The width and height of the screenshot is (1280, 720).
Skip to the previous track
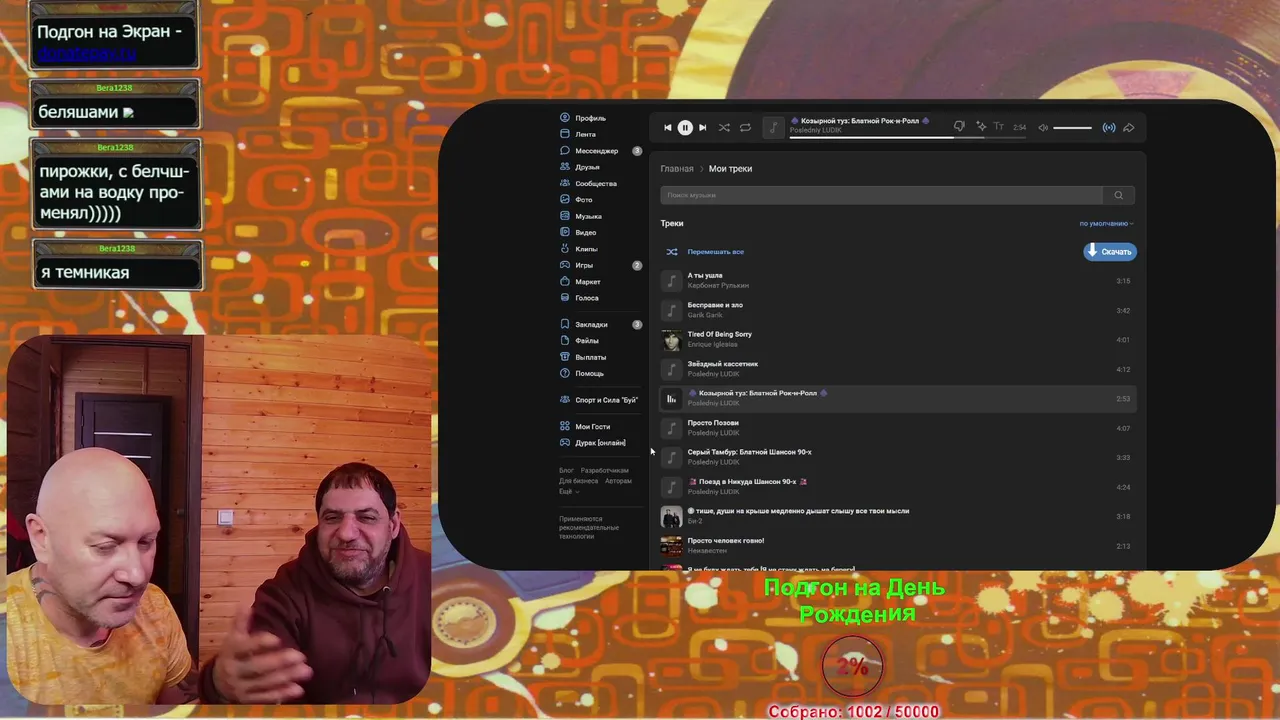(x=668, y=128)
